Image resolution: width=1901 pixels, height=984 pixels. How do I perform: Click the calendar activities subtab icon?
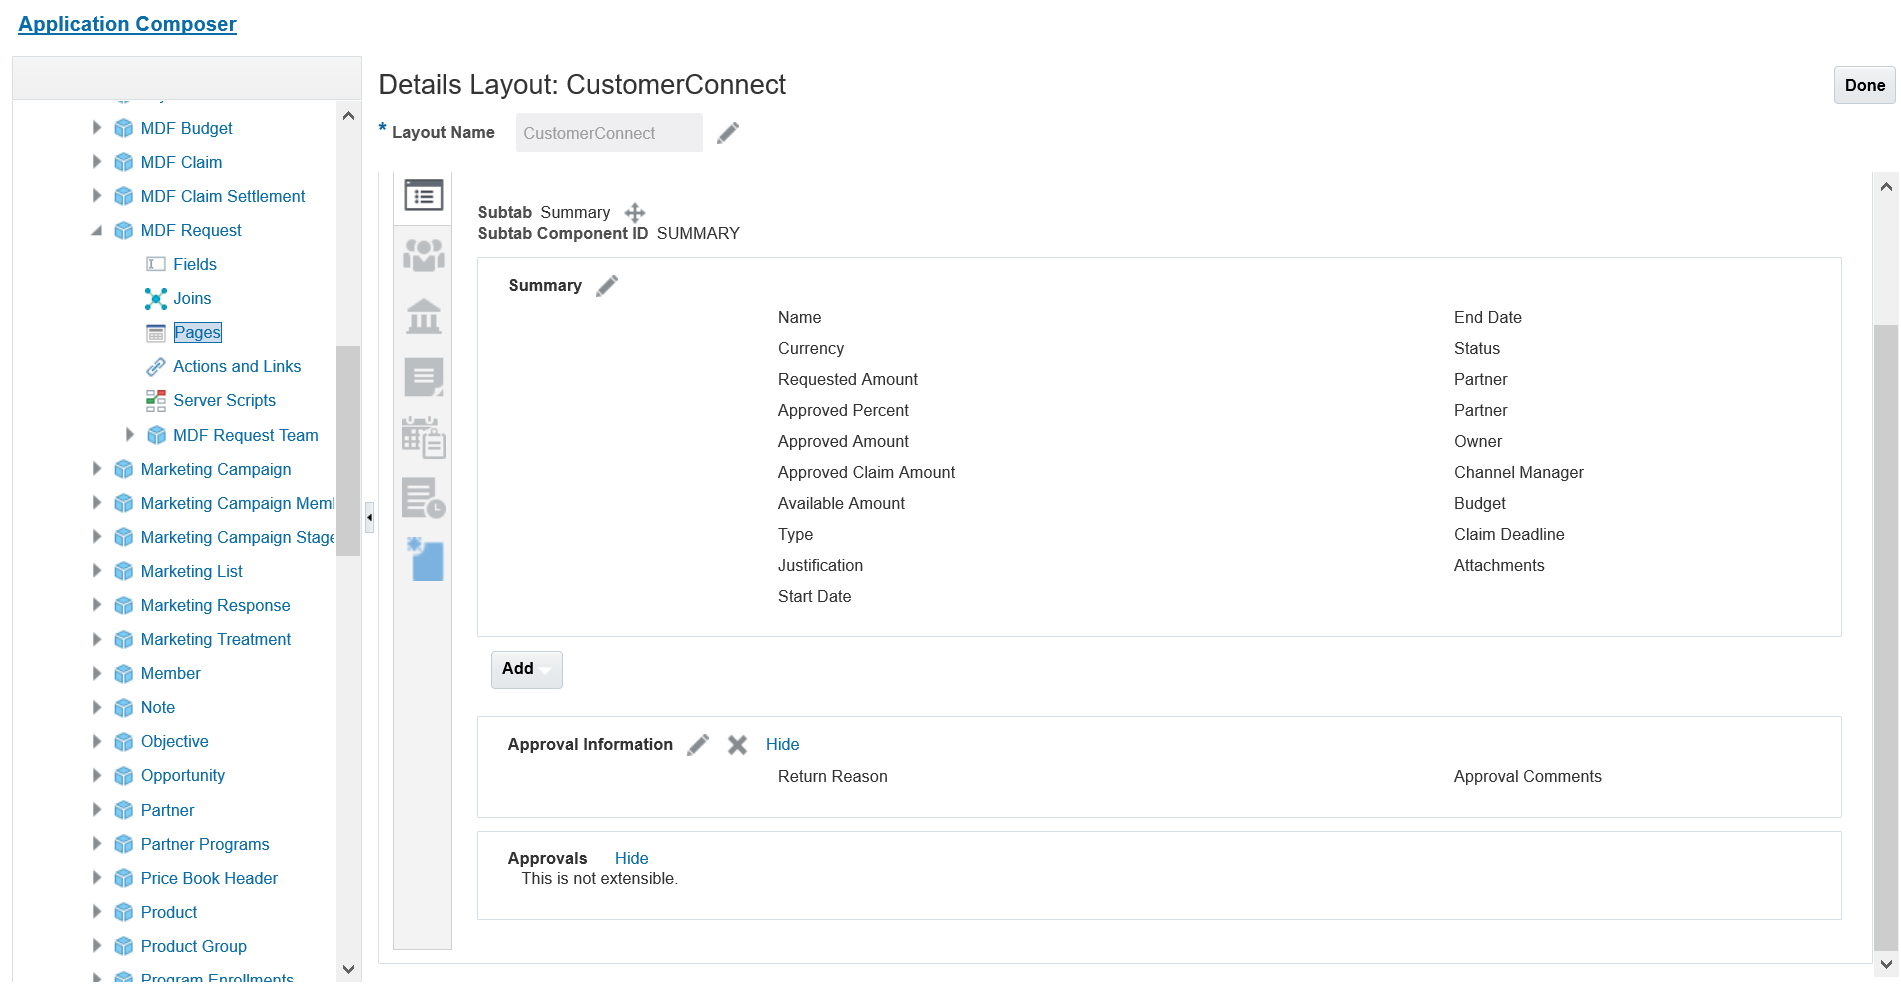[423, 438]
